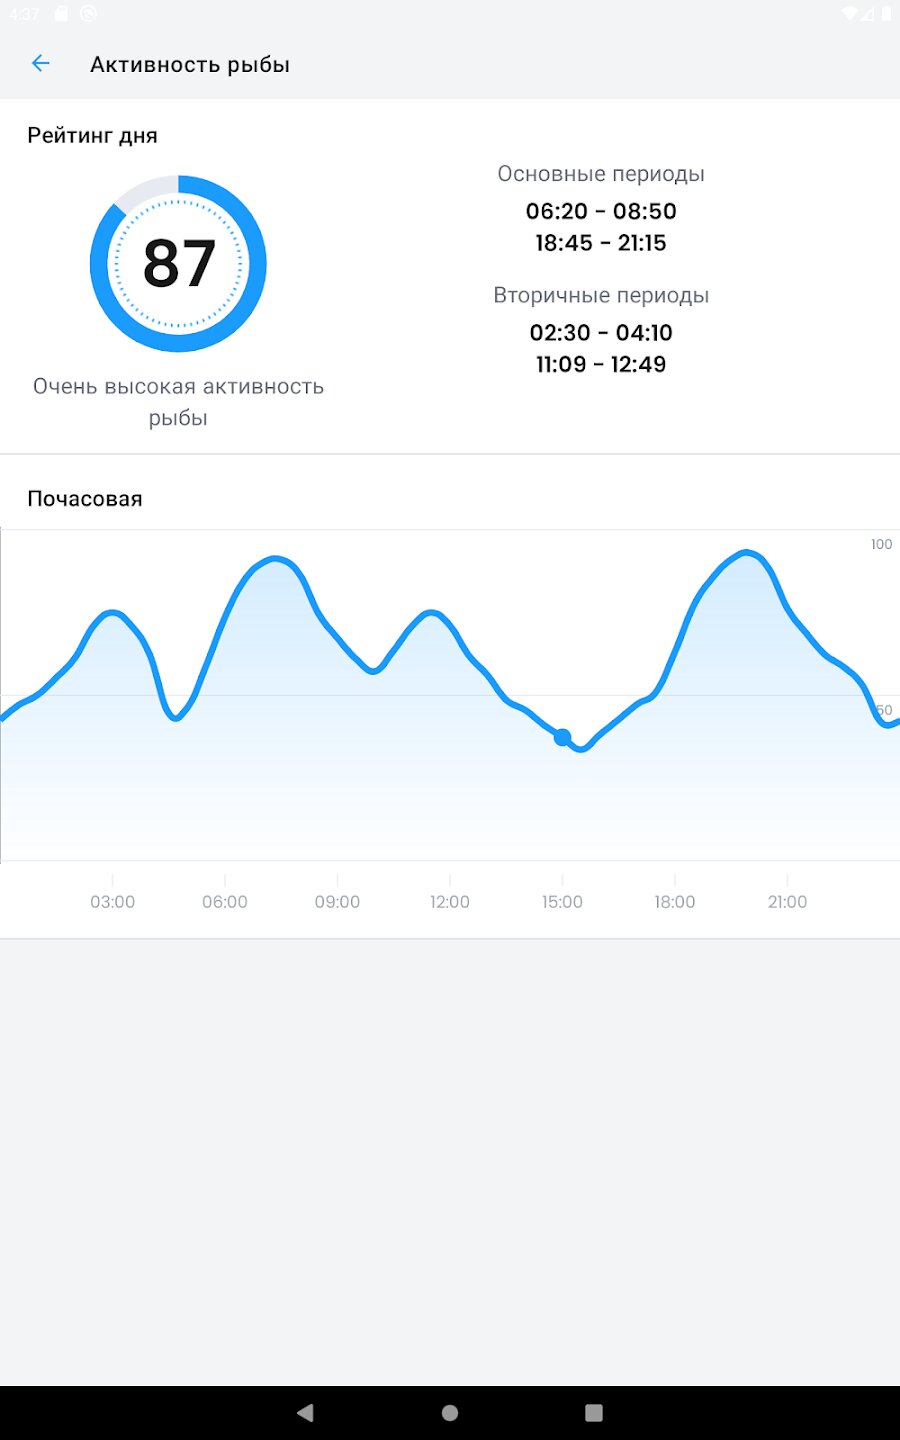Screen dimensions: 900x1440
Task: Click the 100 scale label on the chart
Action: click(x=881, y=545)
